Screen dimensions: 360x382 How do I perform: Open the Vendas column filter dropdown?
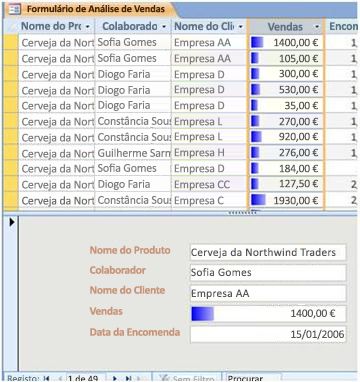(x=317, y=27)
